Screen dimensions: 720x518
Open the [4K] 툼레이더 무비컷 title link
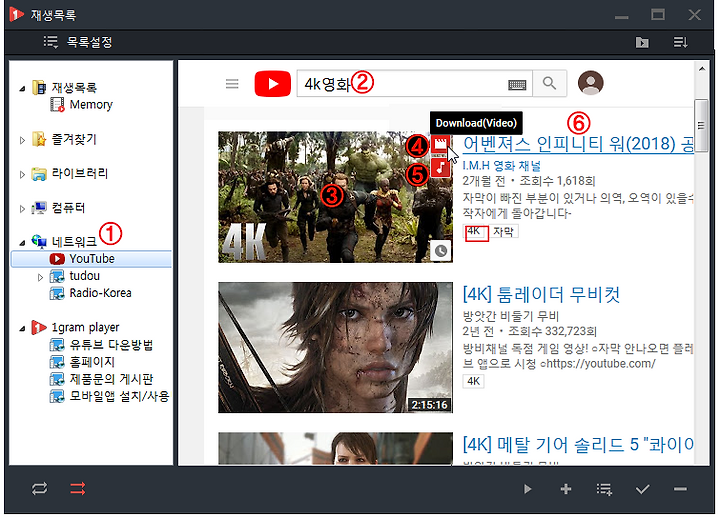(542, 294)
